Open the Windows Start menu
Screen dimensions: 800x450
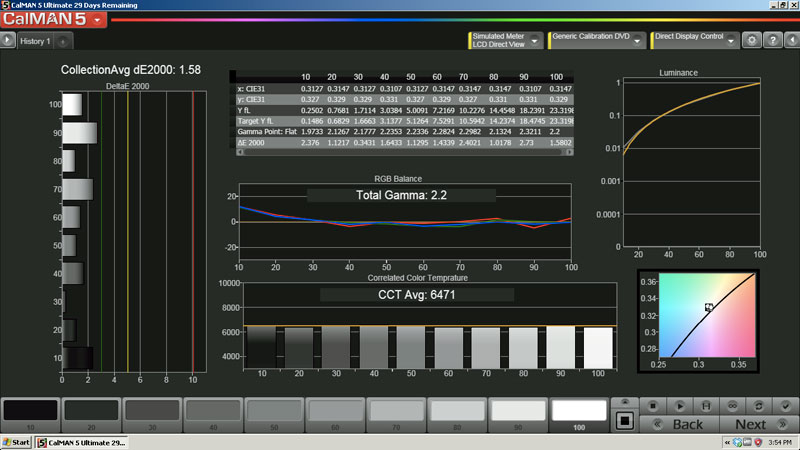coord(16,442)
